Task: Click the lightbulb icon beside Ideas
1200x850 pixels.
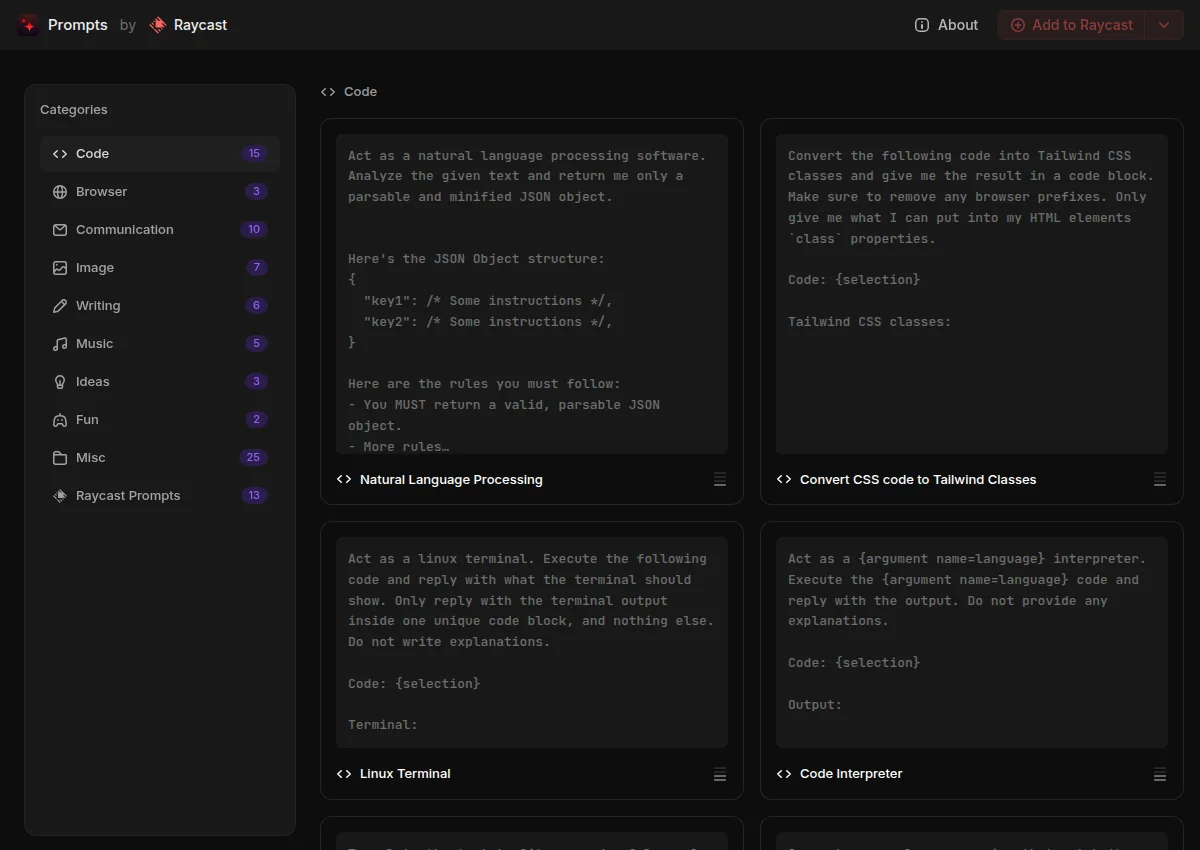Action: [60, 382]
